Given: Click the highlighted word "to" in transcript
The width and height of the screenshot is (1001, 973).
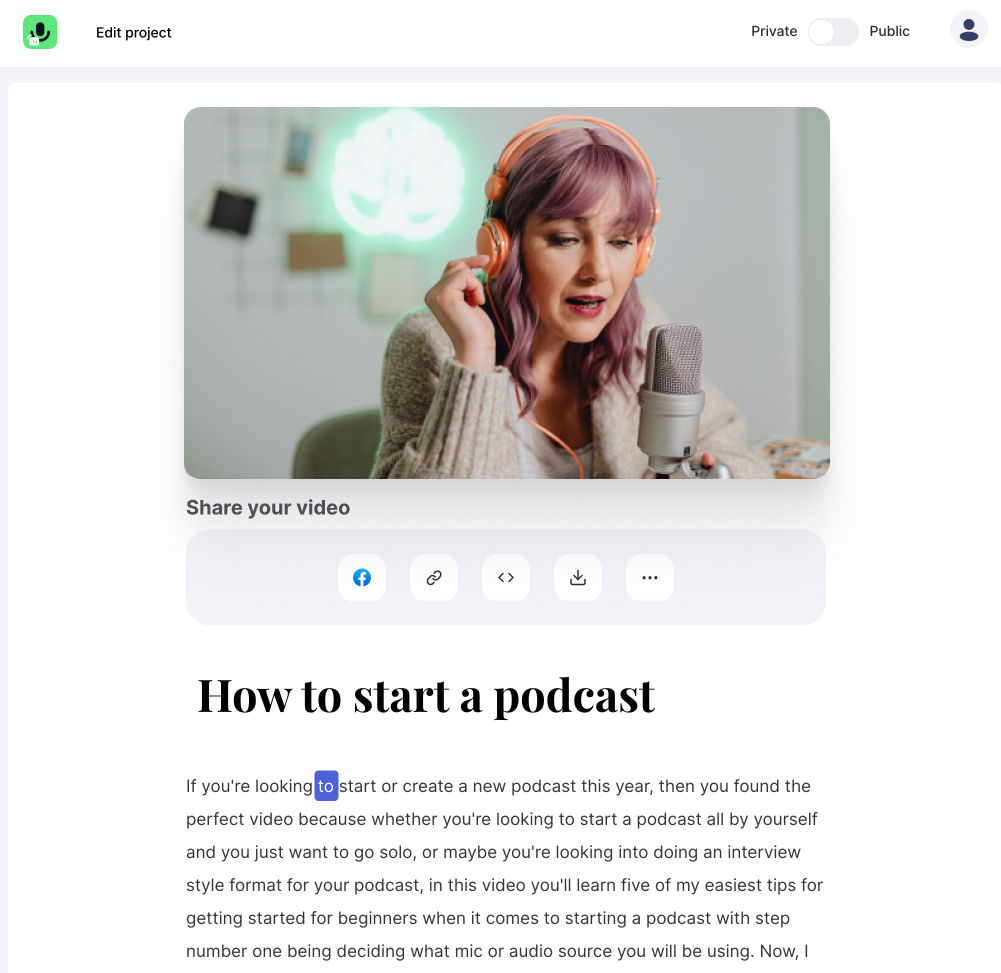Looking at the screenshot, I should coord(326,786).
